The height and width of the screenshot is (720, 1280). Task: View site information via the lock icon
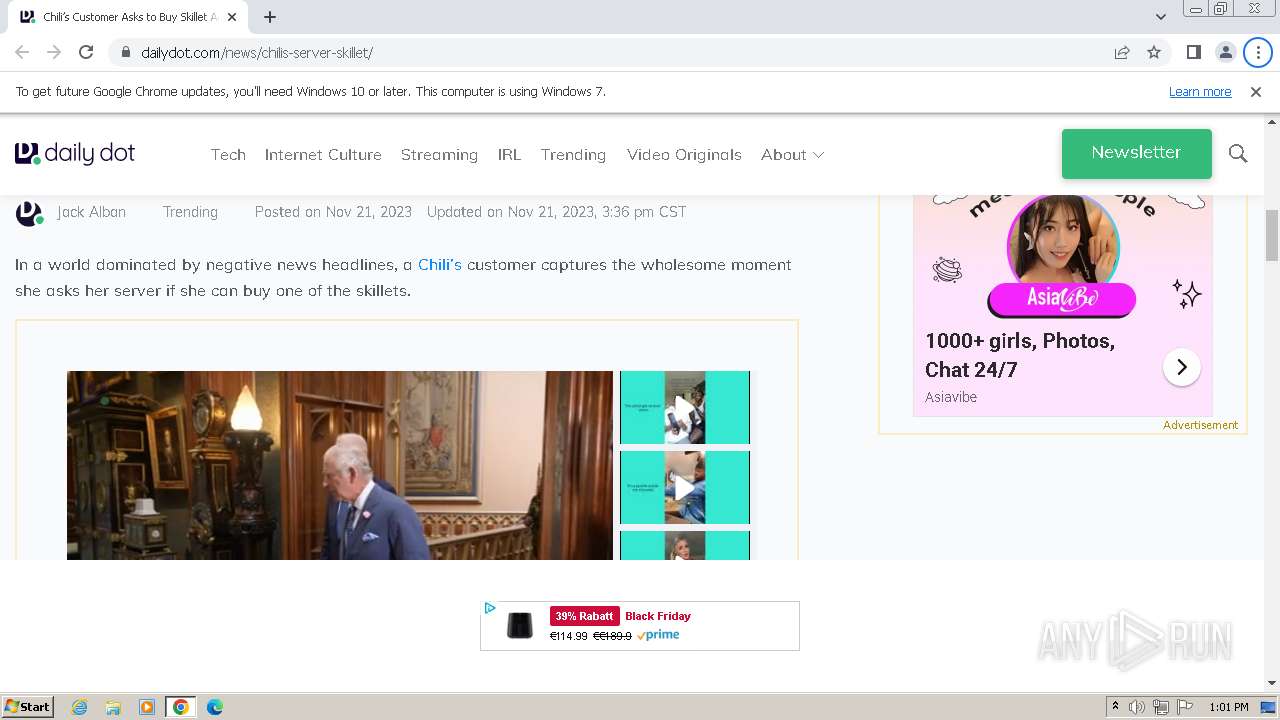coord(125,52)
